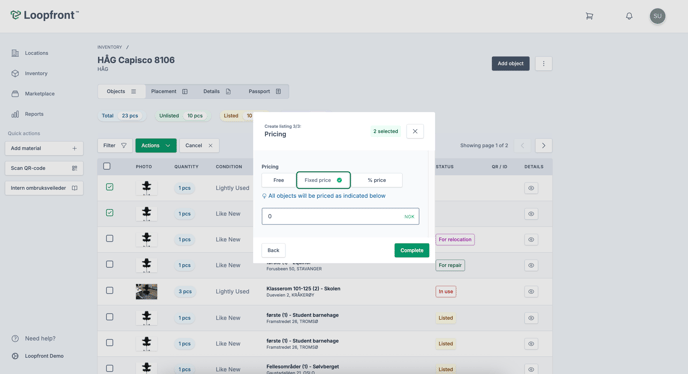688x374 pixels.
Task: Switch to the Passport tab
Action: point(265,91)
